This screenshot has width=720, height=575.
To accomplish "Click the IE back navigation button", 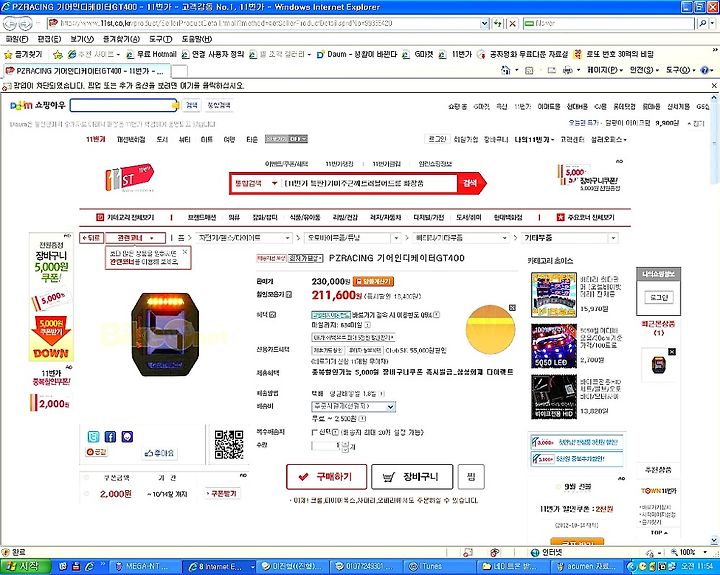I will tap(10, 23).
